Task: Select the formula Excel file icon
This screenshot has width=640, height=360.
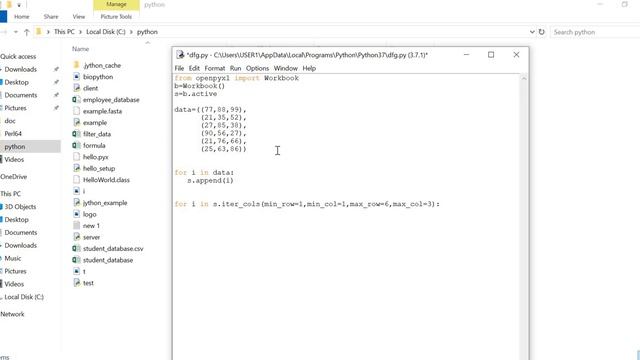Action: 76,145
